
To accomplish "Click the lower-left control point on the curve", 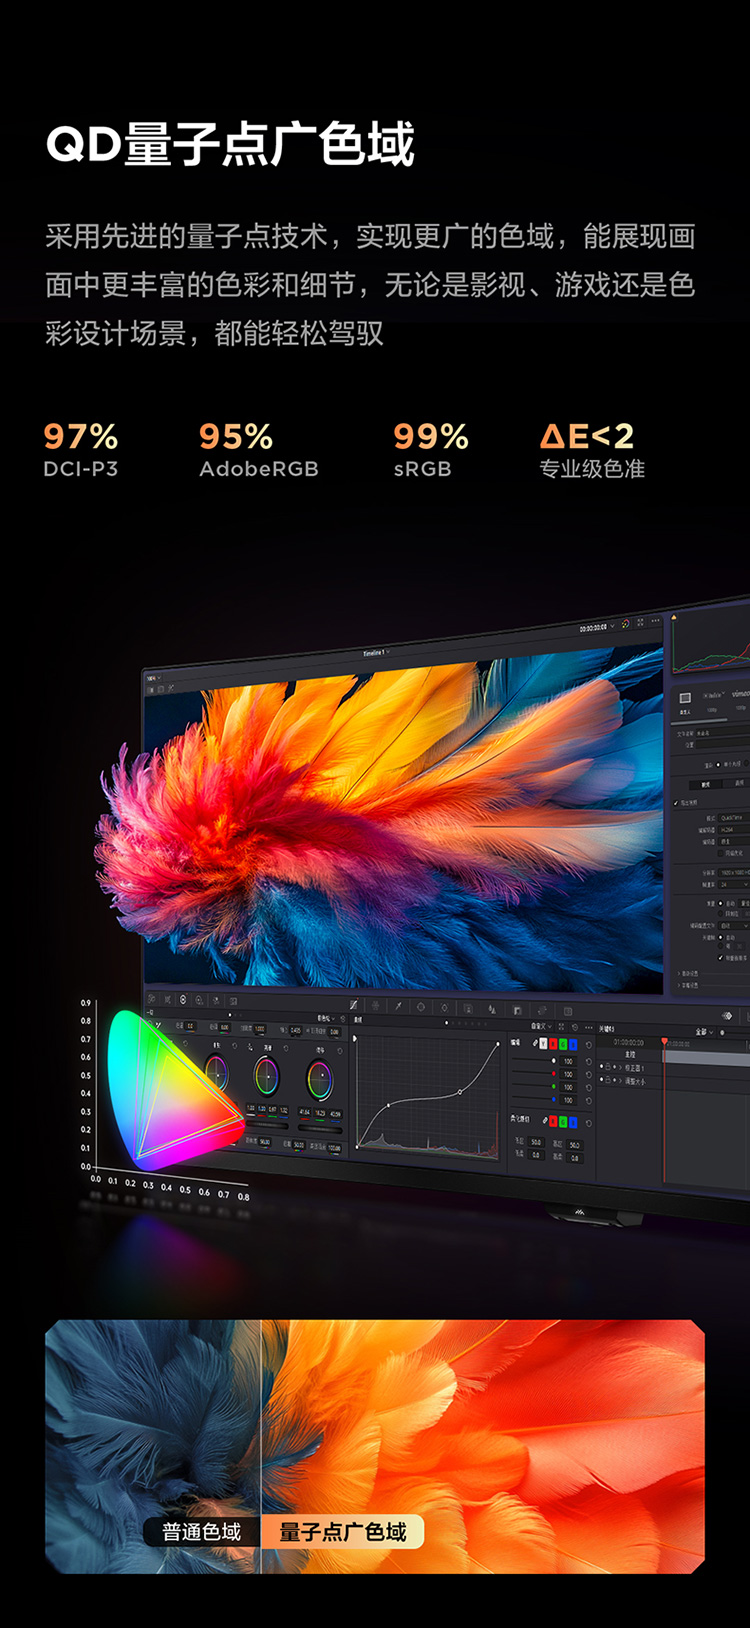I will pos(388,1105).
